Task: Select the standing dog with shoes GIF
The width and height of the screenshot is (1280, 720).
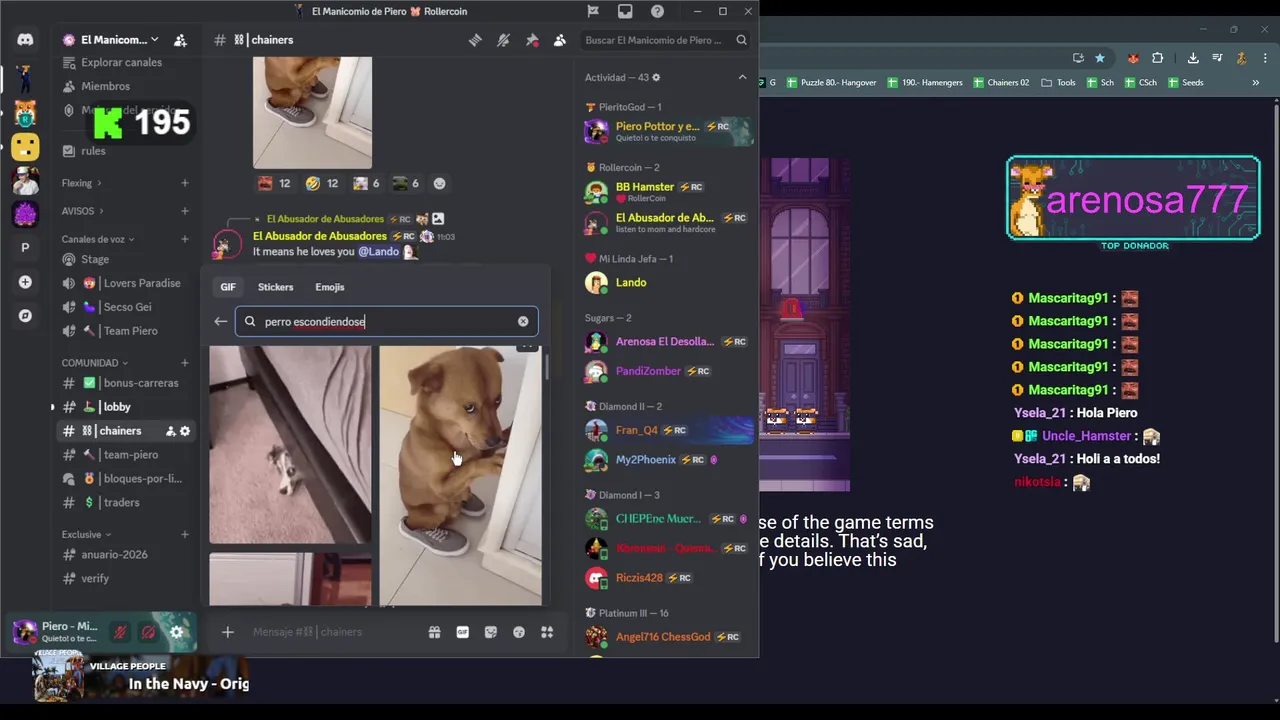Action: (460, 475)
